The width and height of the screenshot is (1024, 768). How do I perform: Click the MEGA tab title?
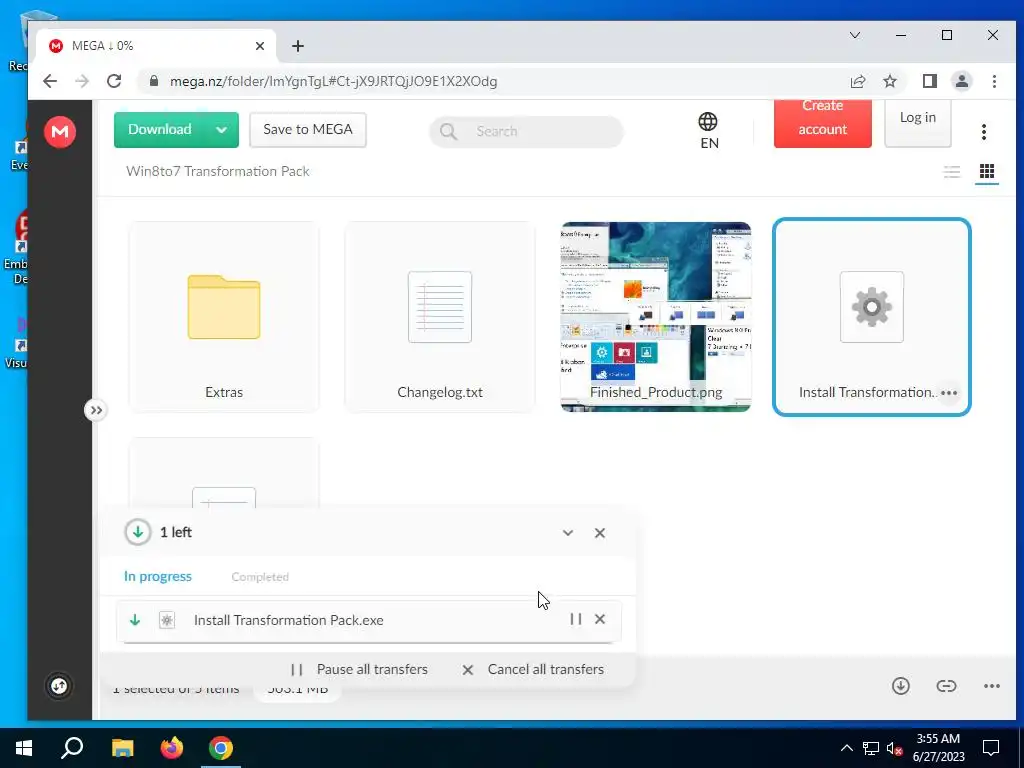[x=102, y=46]
